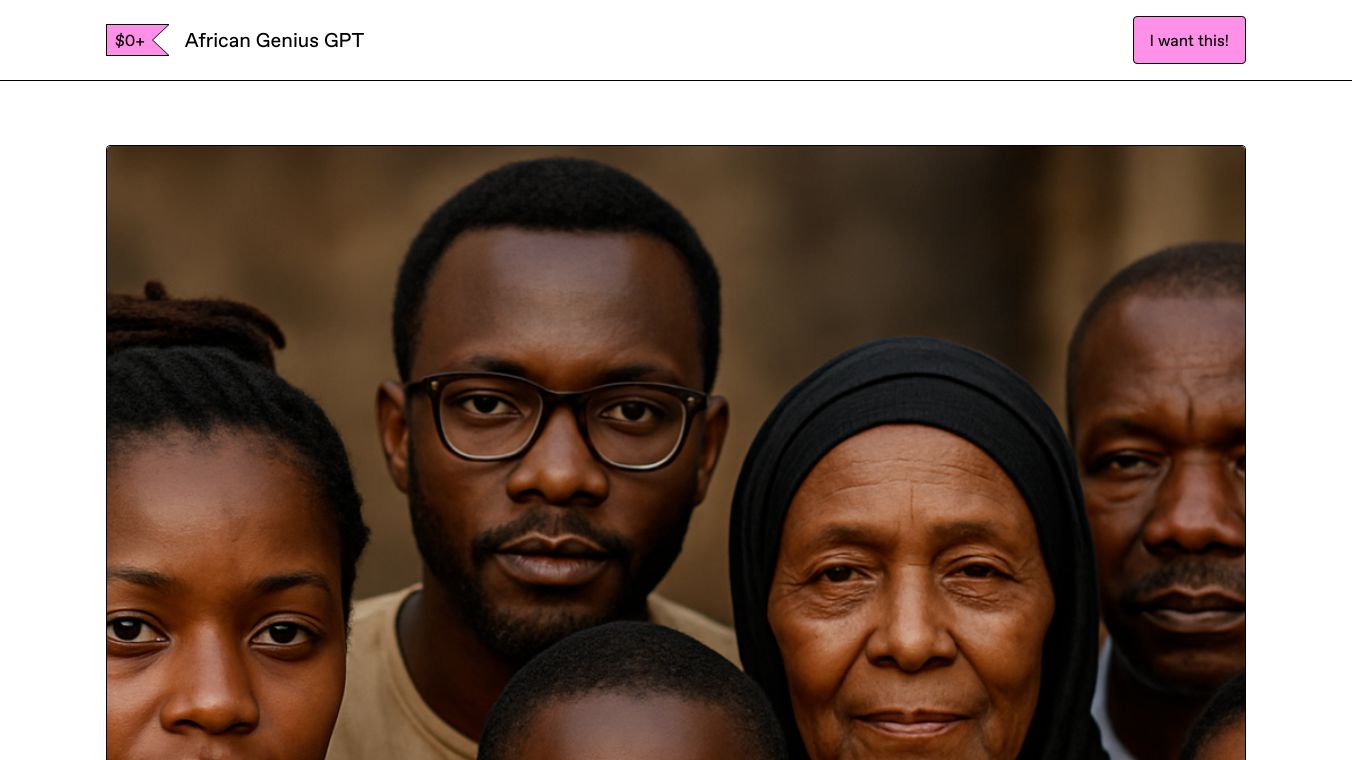Click the dreadlock bun on the left woman
This screenshot has width=1352, height=760.
click(x=190, y=322)
